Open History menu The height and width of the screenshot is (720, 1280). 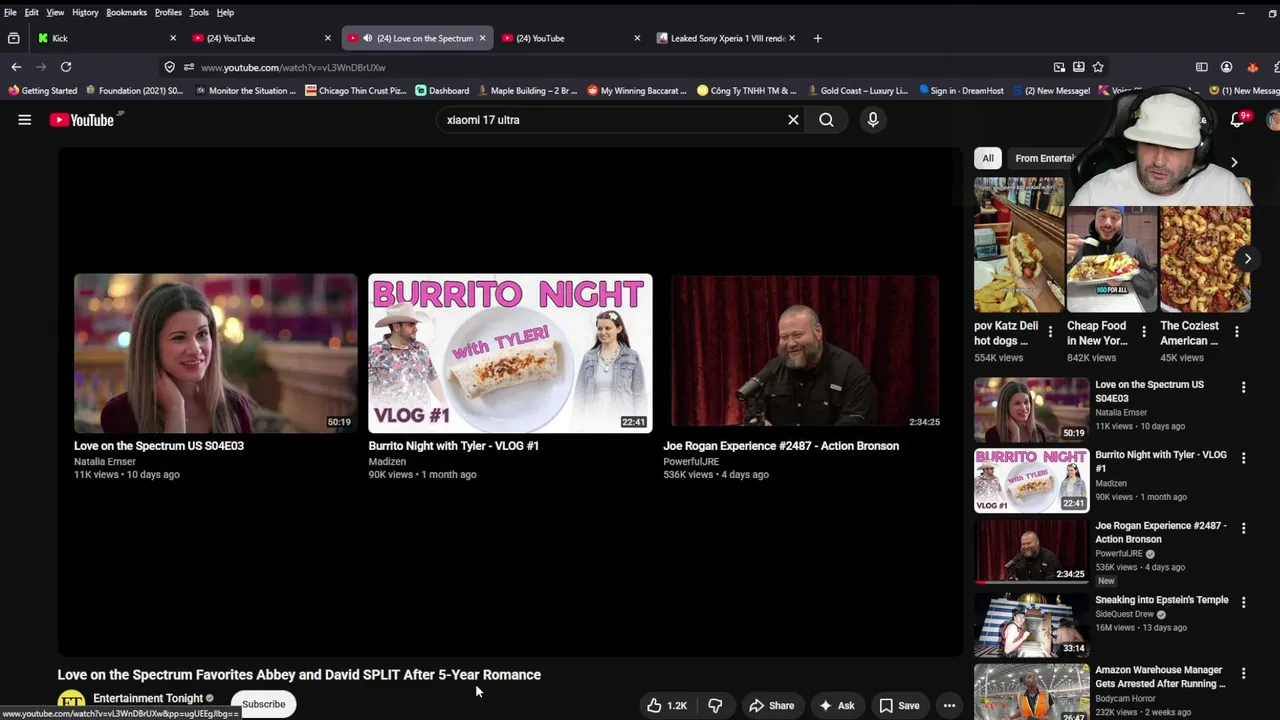point(85,12)
